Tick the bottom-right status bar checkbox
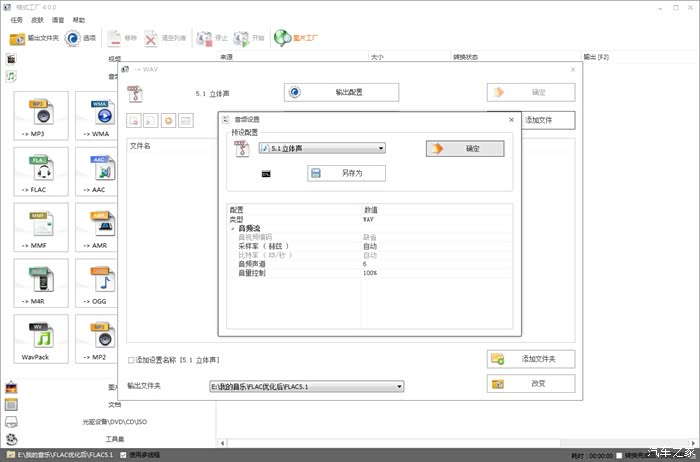This screenshot has height=462, width=700. pos(619,455)
